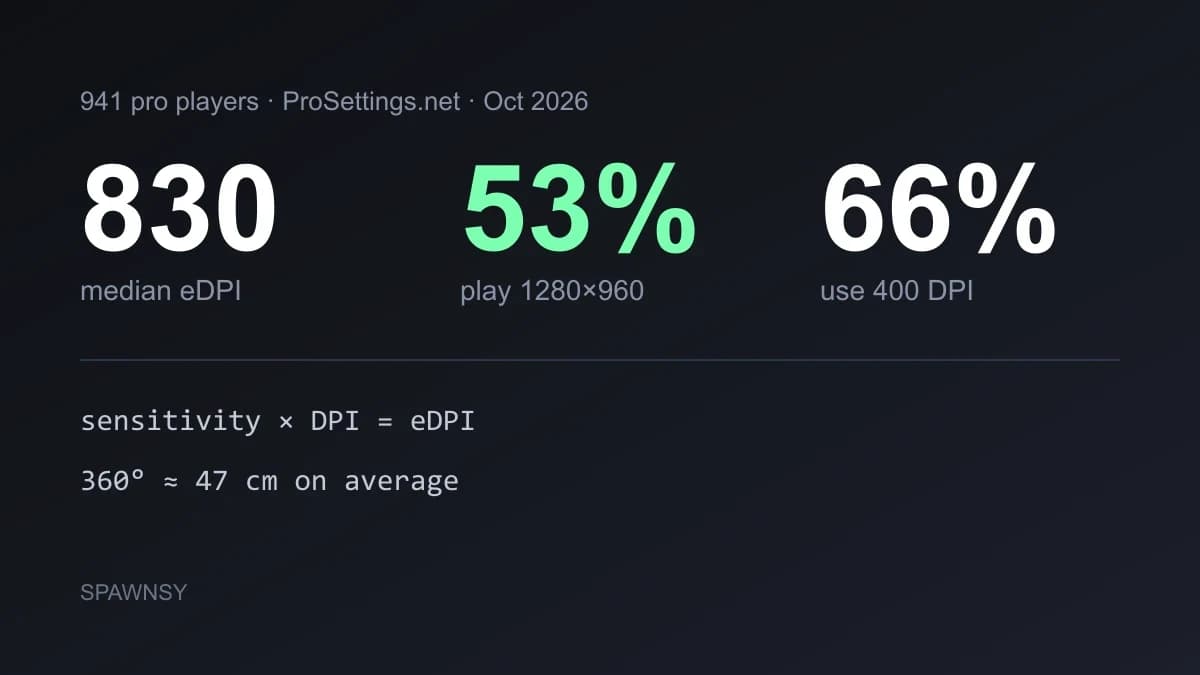Click the ProSettings.net source text
Image resolution: width=1200 pixels, height=675 pixels.
coord(371,102)
